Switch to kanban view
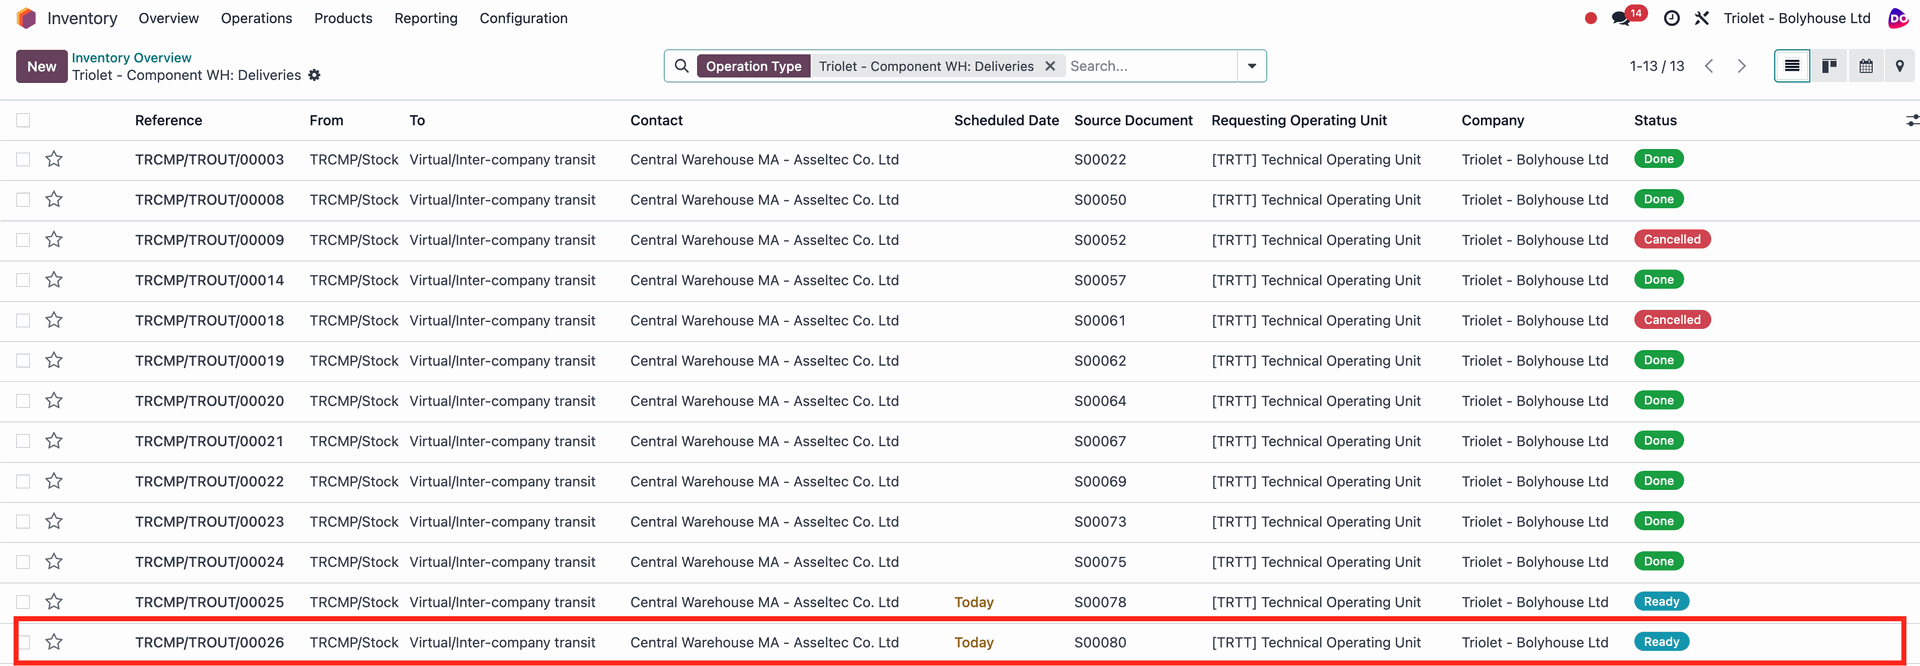1920x666 pixels. [1829, 66]
